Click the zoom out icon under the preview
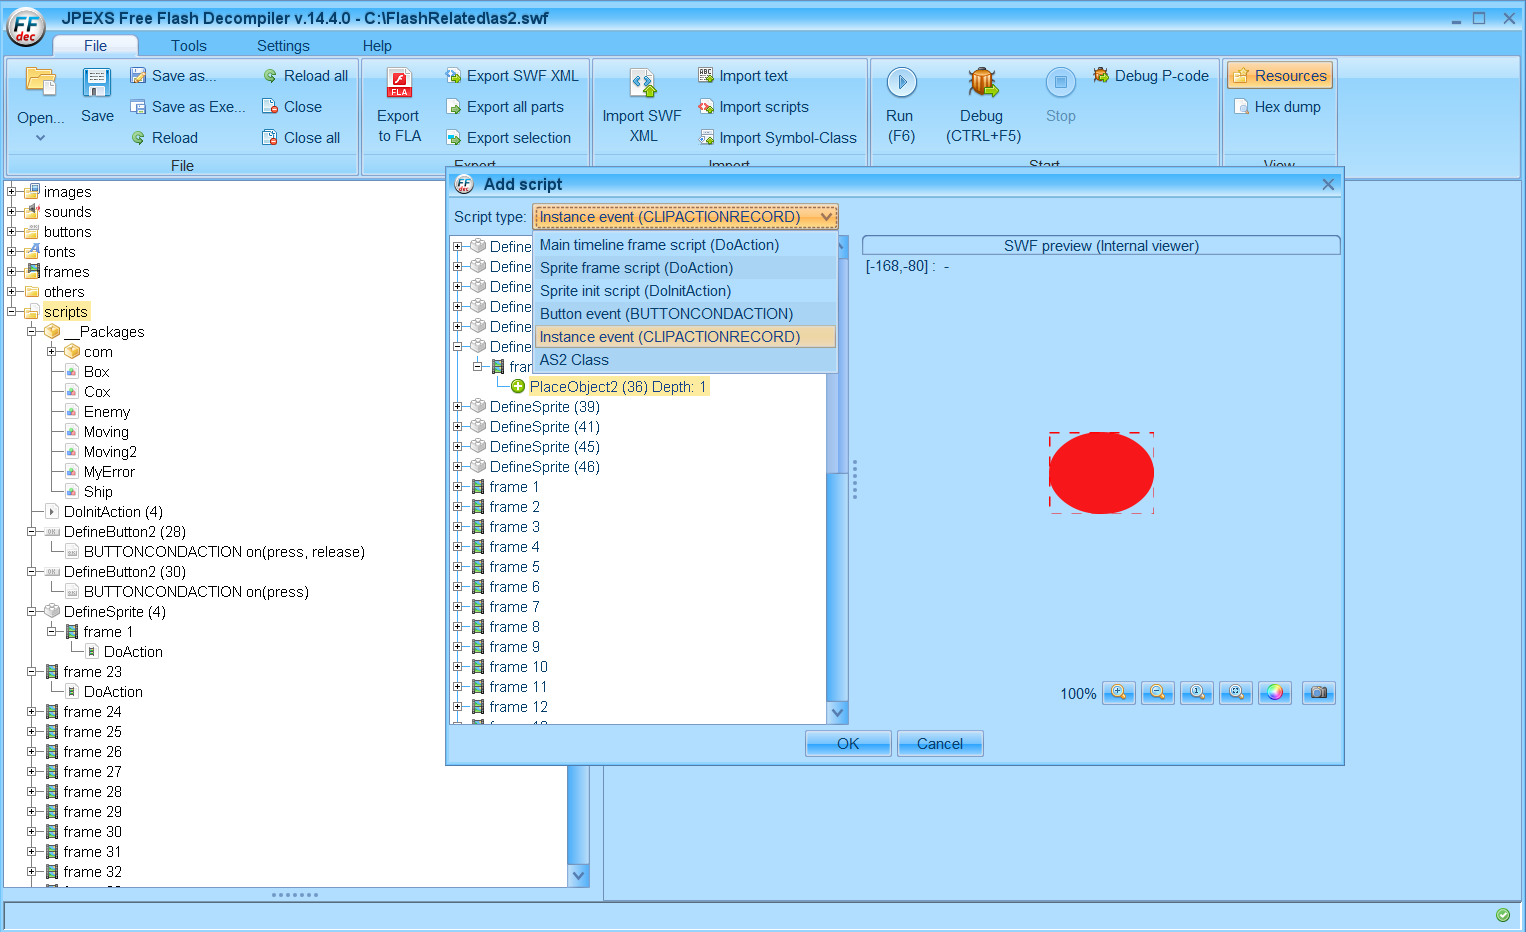The width and height of the screenshot is (1526, 932). coord(1158,693)
